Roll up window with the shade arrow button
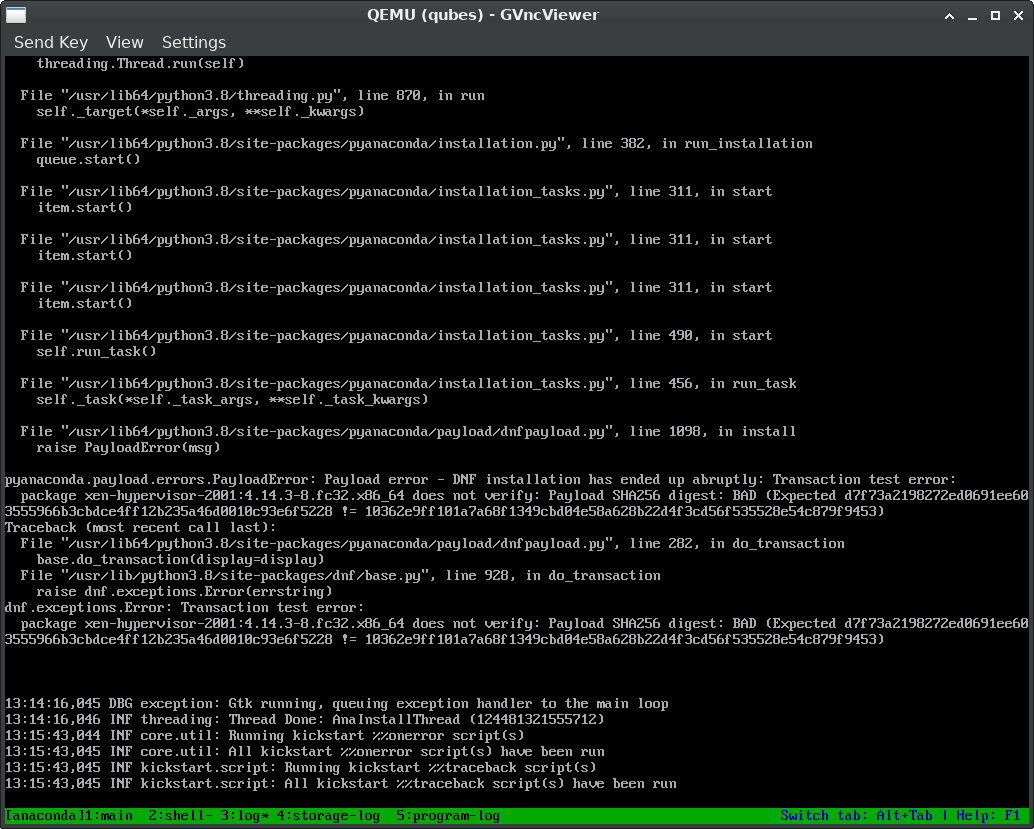This screenshot has width=1034, height=829. [949, 15]
